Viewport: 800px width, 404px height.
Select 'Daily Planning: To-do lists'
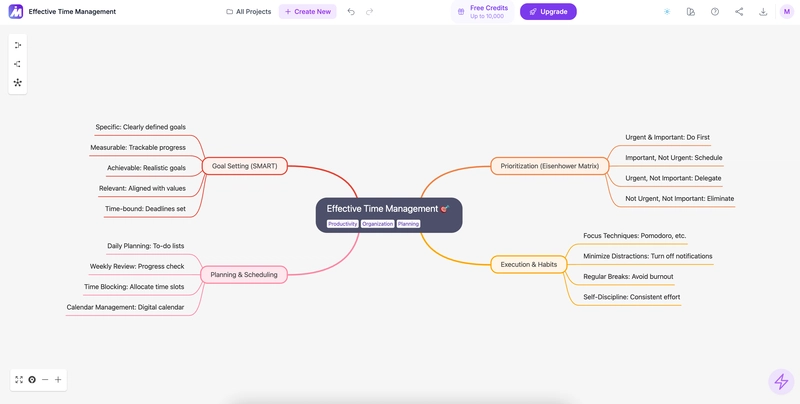[x=146, y=246]
